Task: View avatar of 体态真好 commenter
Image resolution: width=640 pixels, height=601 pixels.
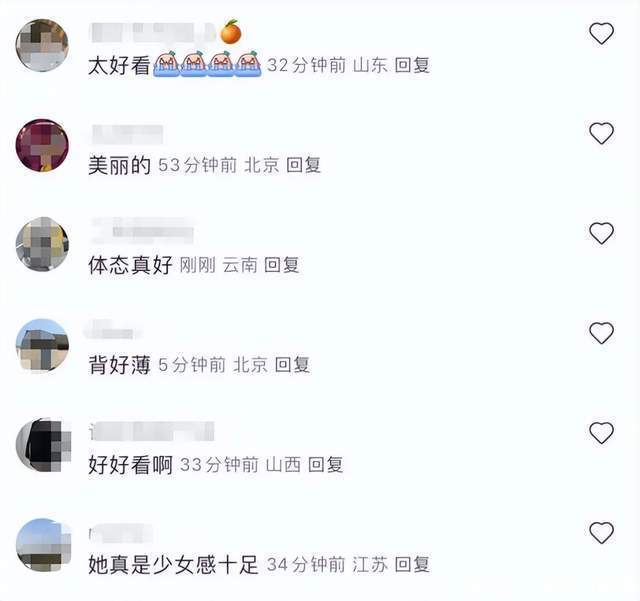Action: click(42, 244)
